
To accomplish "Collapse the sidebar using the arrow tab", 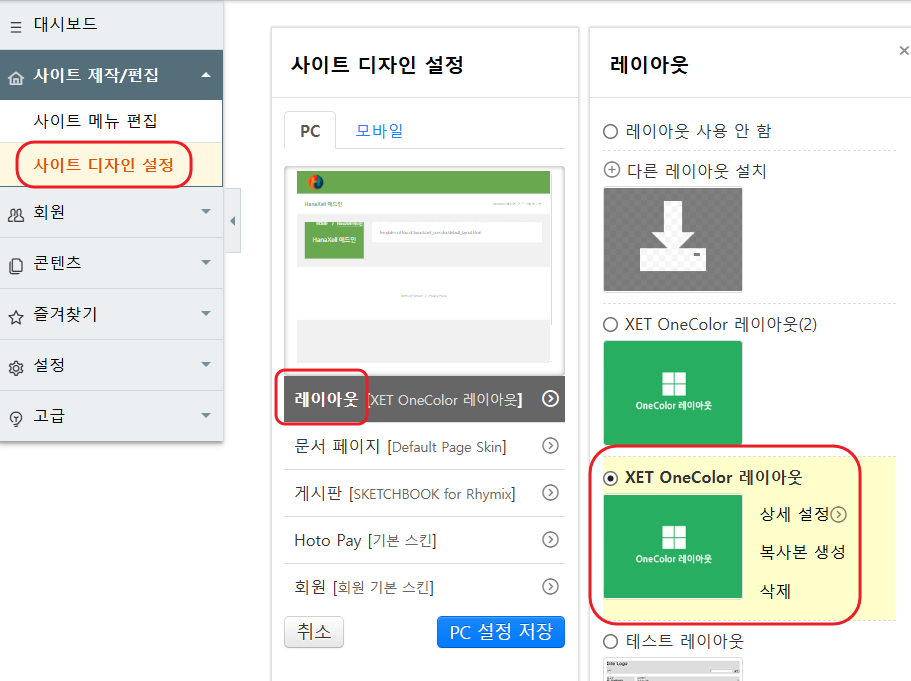I will pos(234,222).
